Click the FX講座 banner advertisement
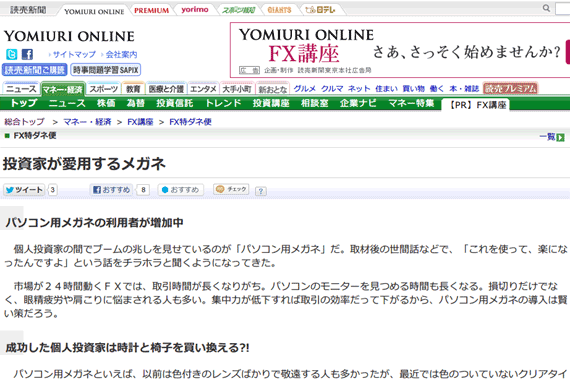The height and width of the screenshot is (379, 570). point(400,50)
